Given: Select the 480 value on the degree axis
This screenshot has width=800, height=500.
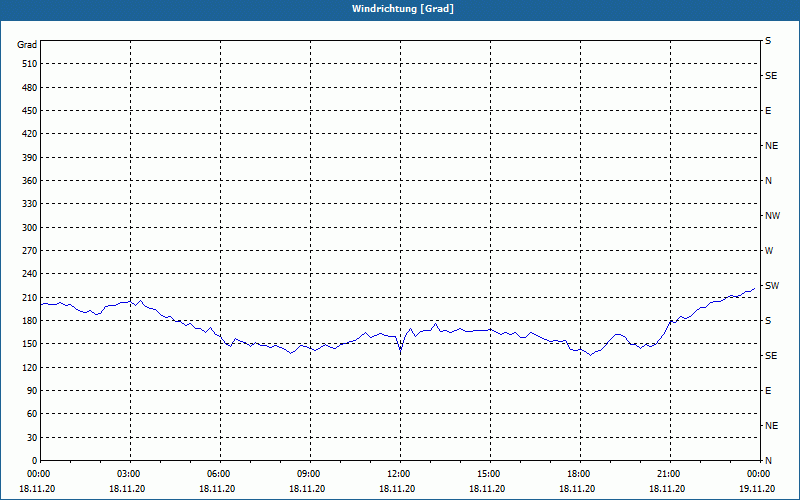Looking at the screenshot, I should click(29, 87).
